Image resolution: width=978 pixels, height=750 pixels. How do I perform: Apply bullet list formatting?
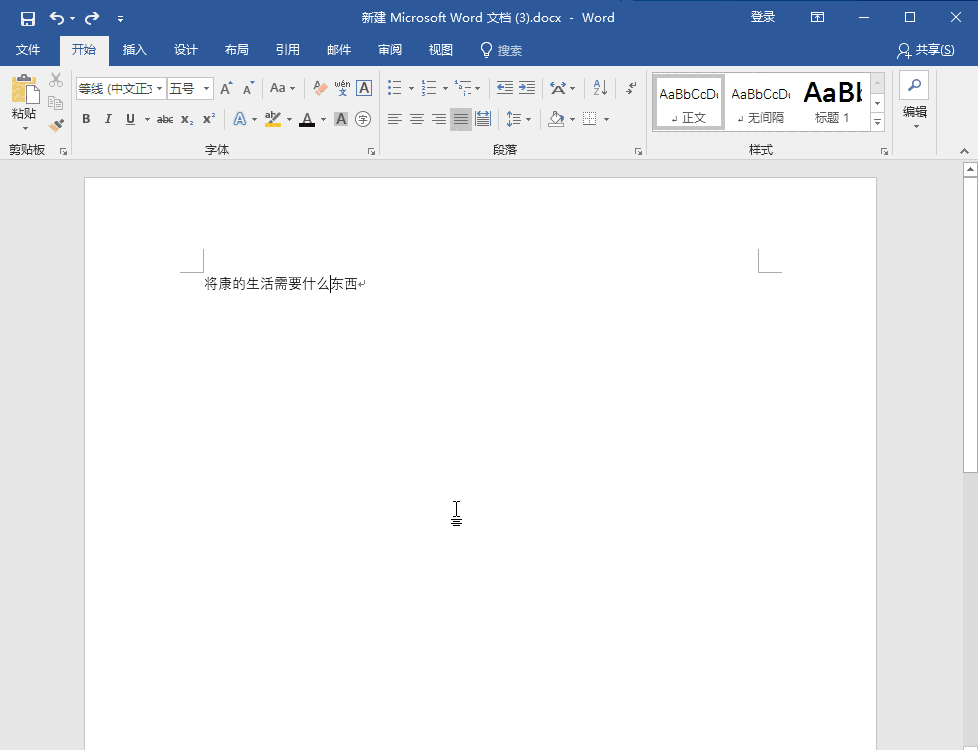[x=395, y=88]
